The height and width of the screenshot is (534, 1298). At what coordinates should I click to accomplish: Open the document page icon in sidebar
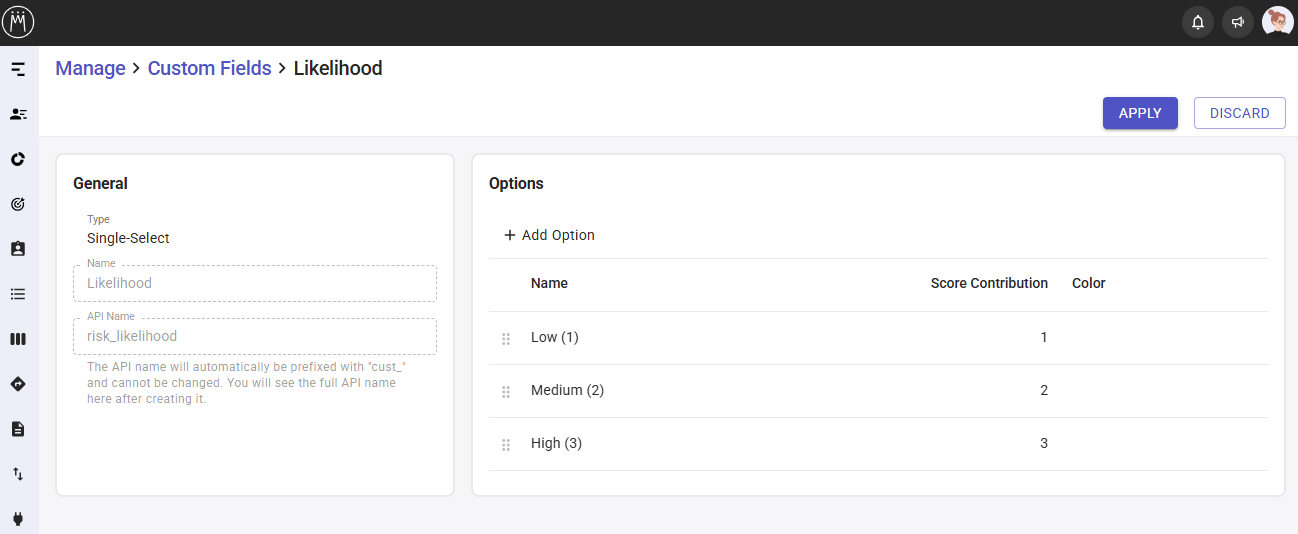click(18, 429)
